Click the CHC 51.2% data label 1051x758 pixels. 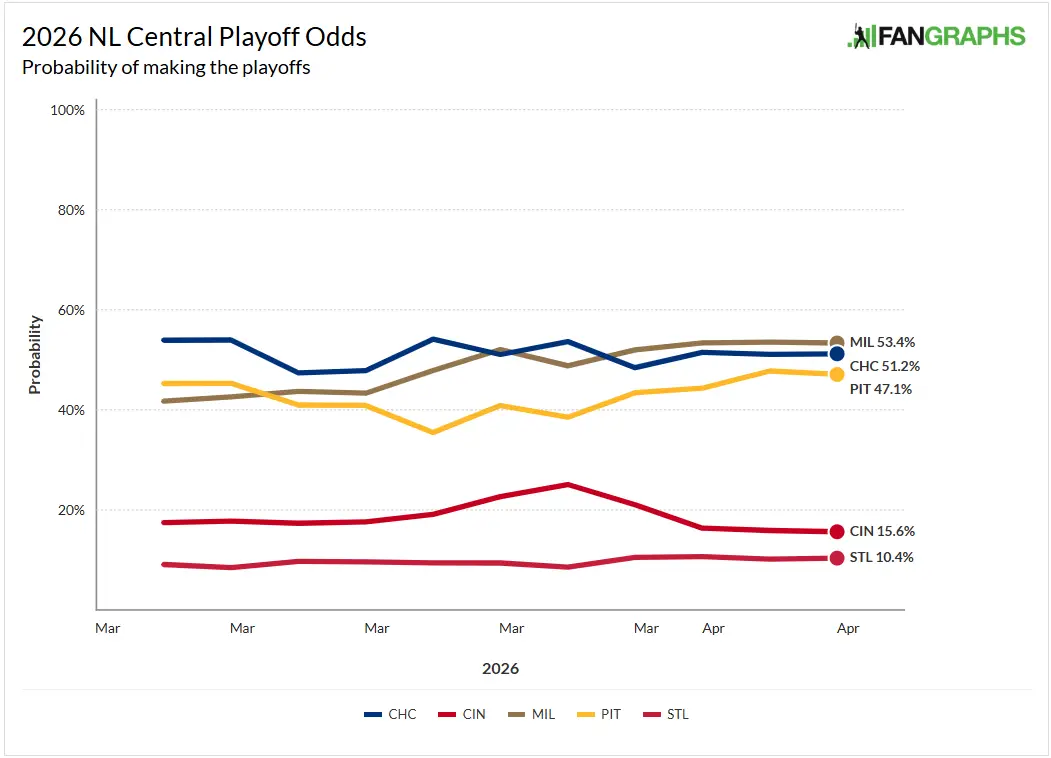(x=884, y=366)
